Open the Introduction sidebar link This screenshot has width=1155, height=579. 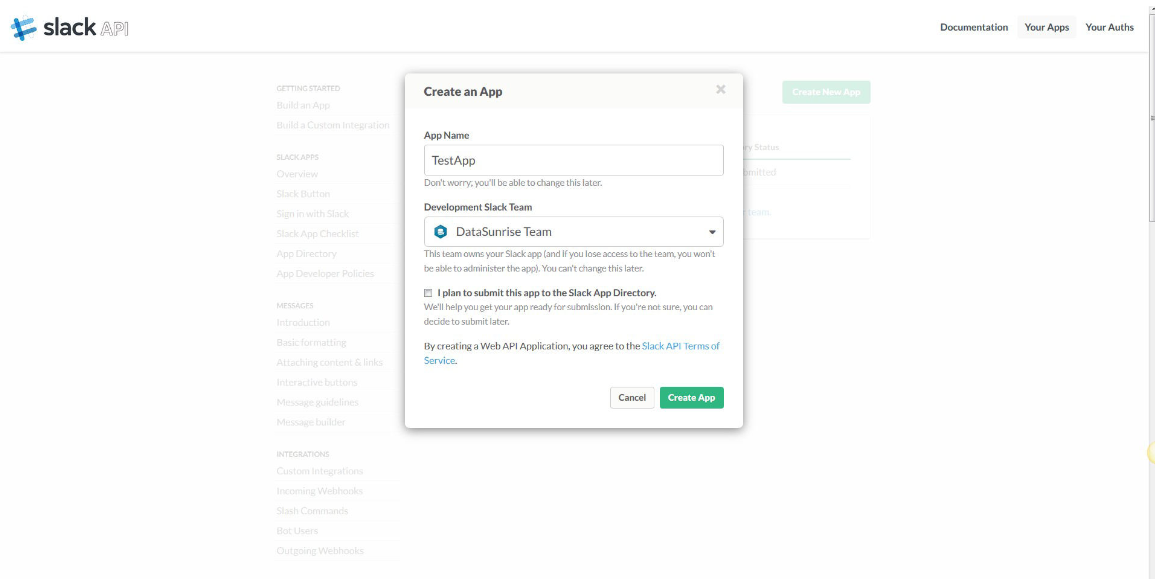point(303,323)
